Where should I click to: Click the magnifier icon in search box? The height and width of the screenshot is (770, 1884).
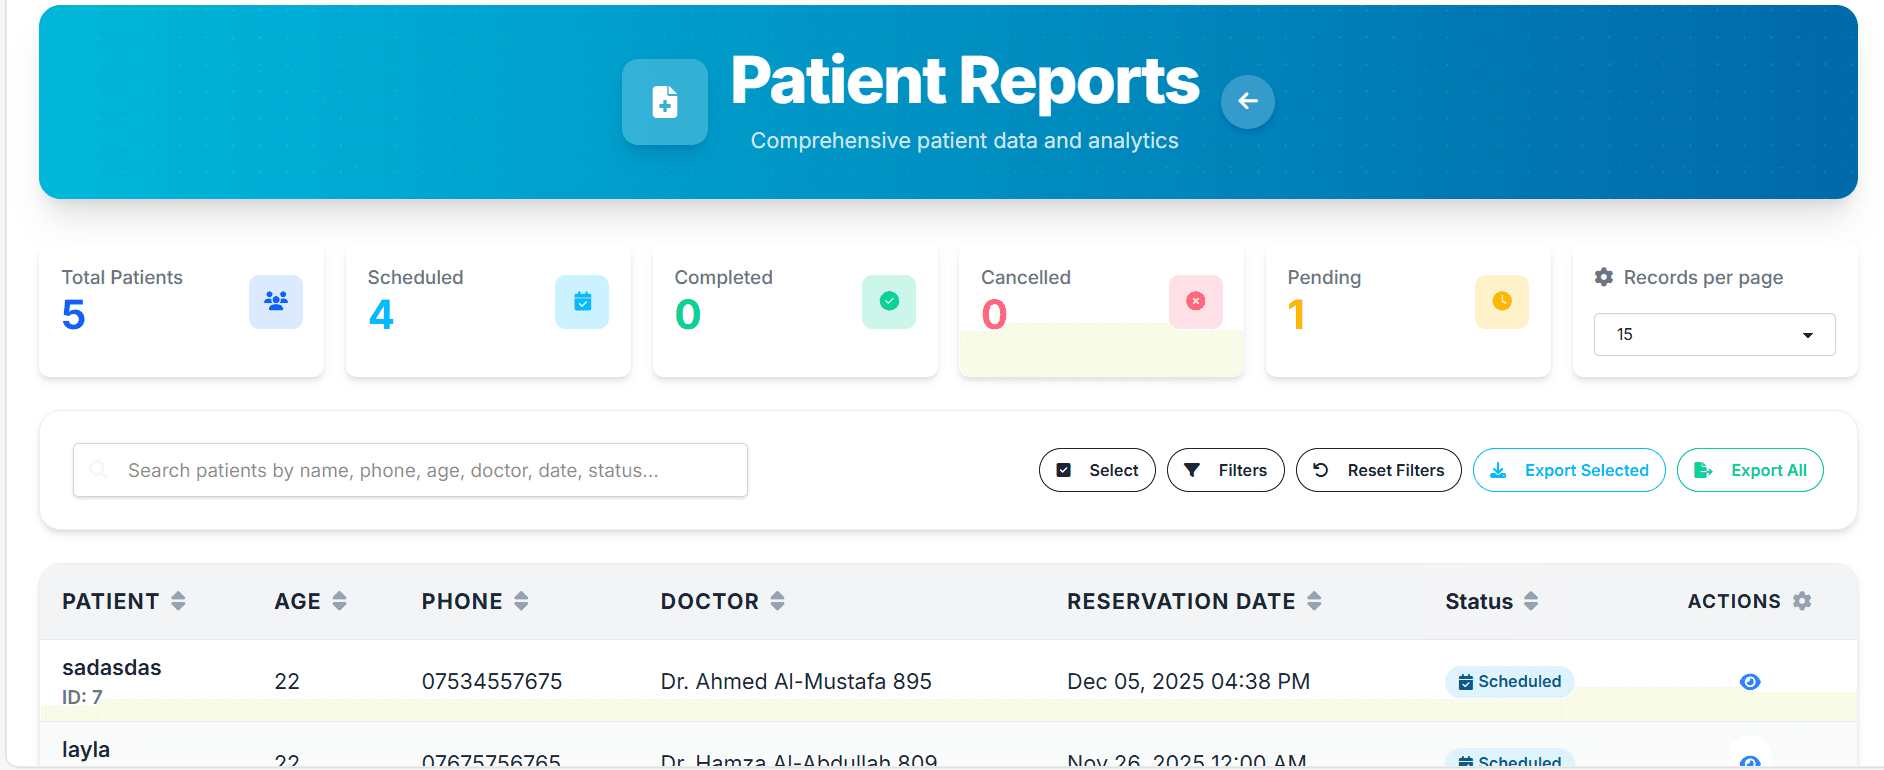(98, 470)
